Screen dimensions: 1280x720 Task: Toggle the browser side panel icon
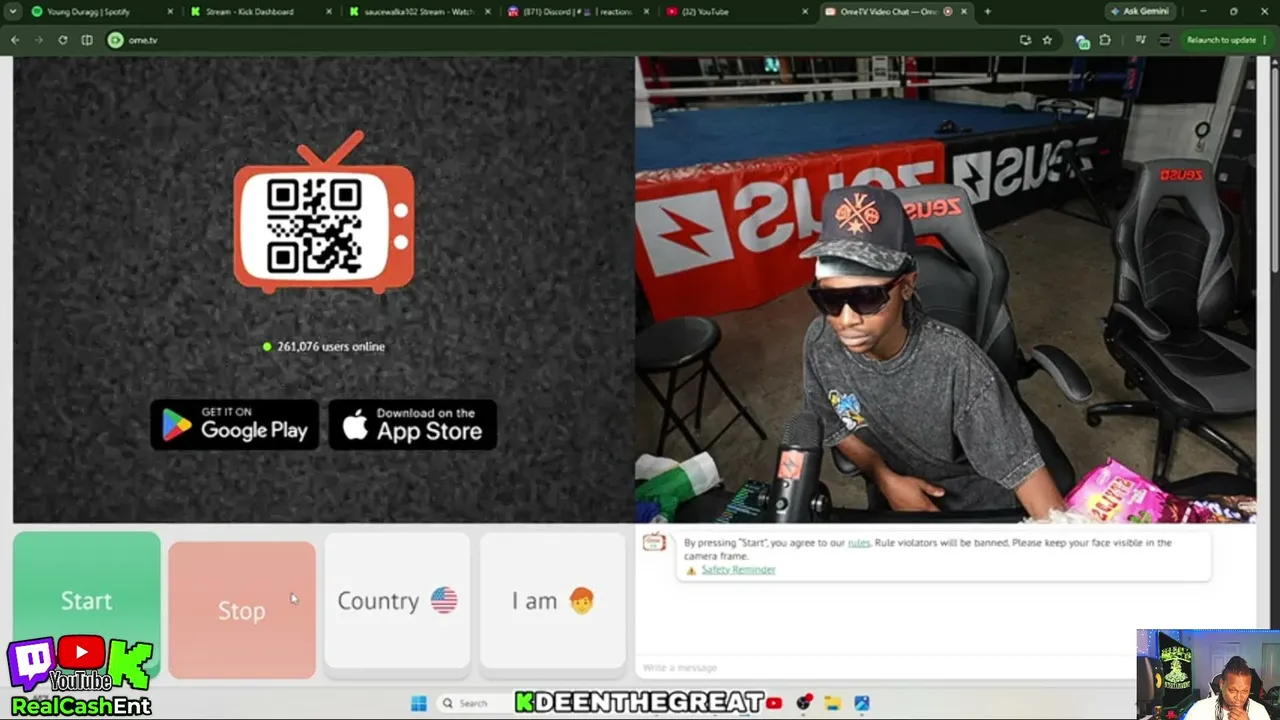87,40
